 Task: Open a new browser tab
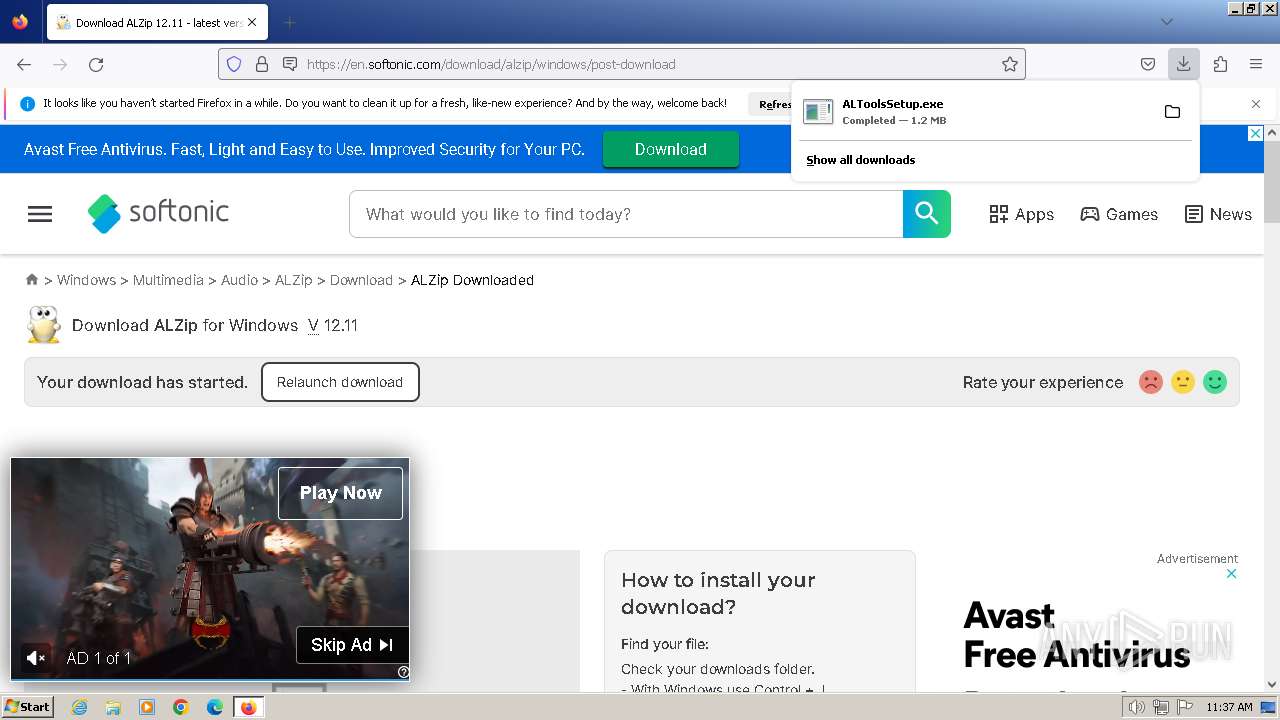click(x=289, y=22)
